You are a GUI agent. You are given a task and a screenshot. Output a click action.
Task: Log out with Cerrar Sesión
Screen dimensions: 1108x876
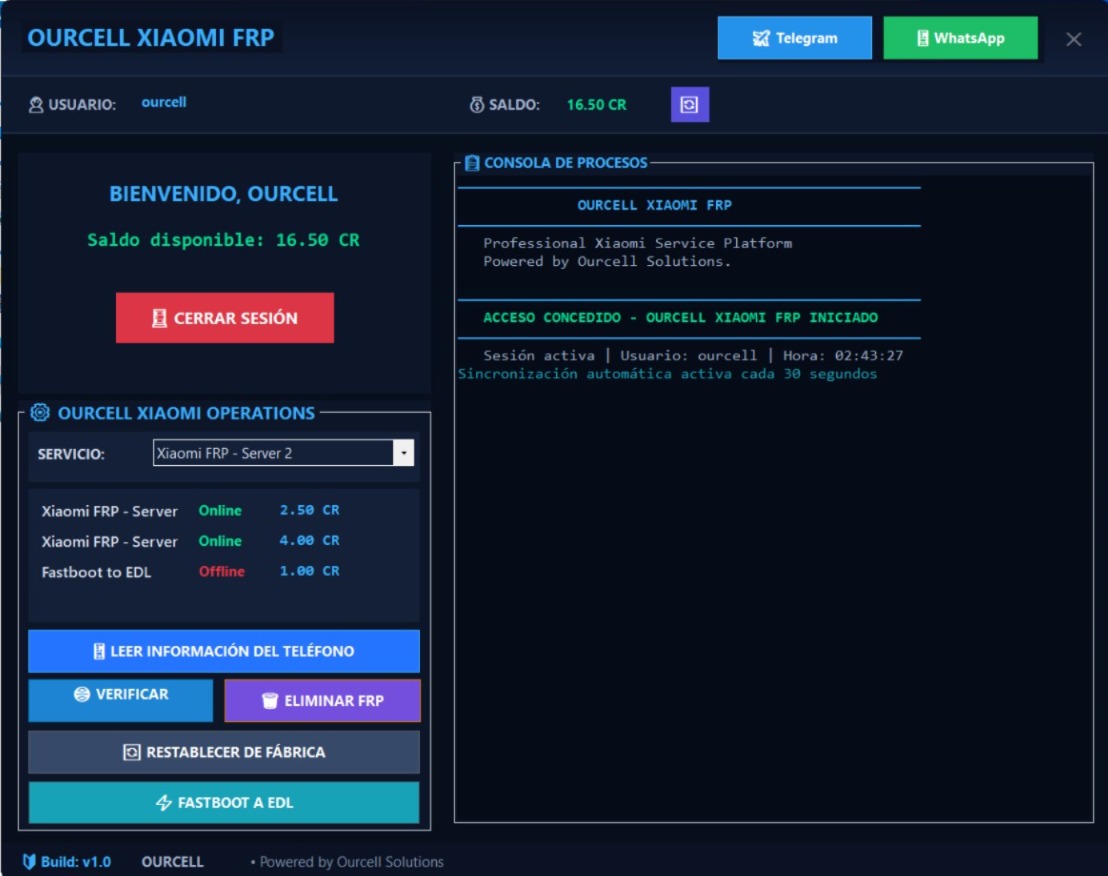[x=225, y=318]
